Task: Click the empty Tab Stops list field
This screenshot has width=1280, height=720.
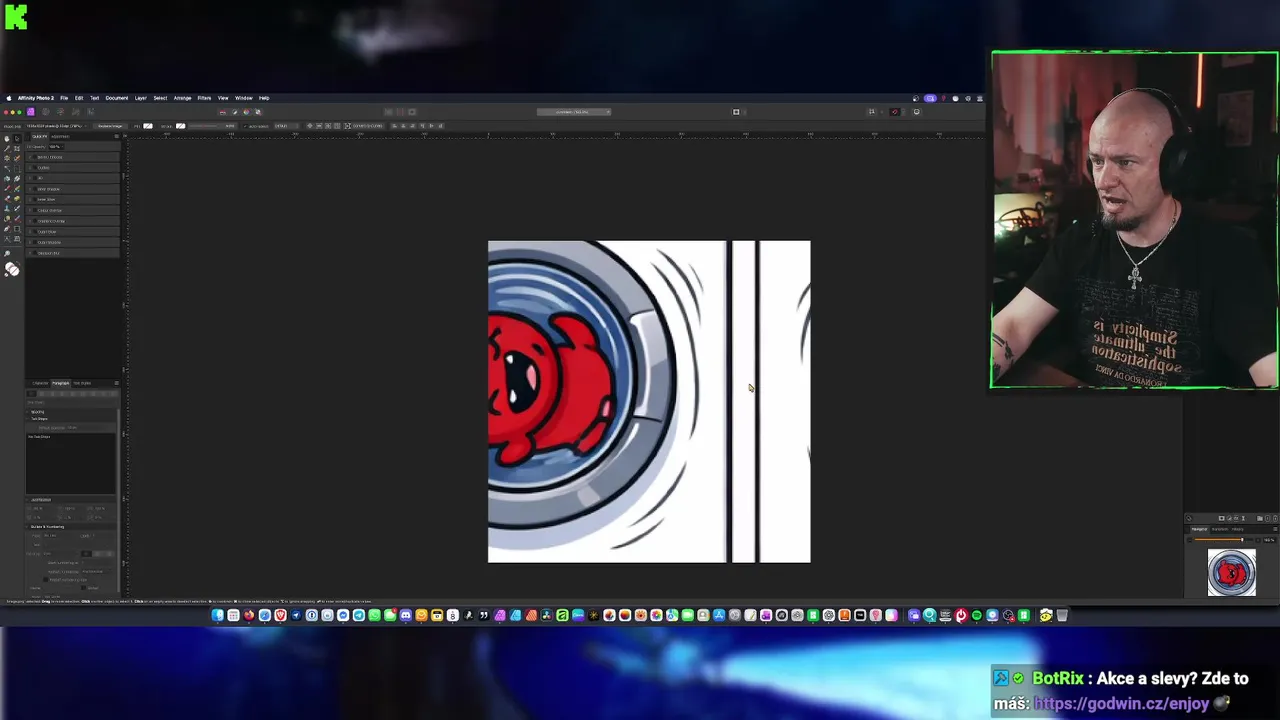Action: pyautogui.click(x=70, y=464)
